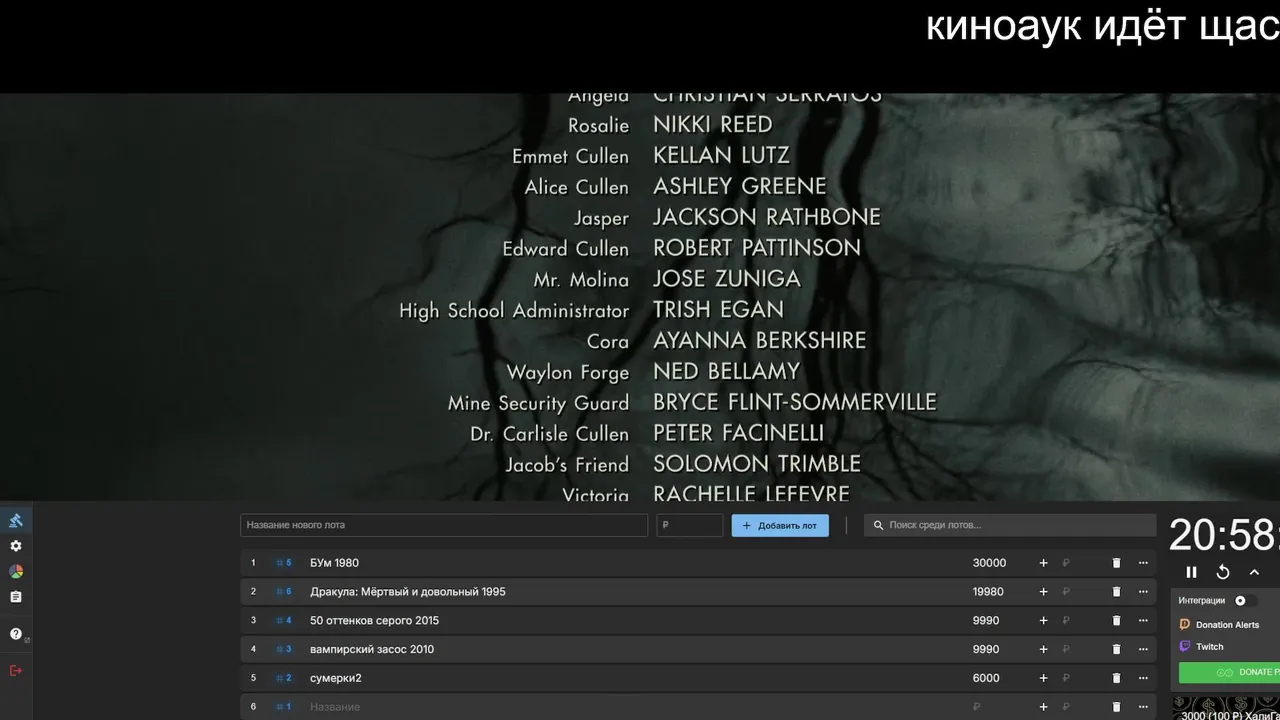This screenshot has height=720, width=1280.
Task: Click plus icon for вампирский засос 2010
Action: [1043, 649]
